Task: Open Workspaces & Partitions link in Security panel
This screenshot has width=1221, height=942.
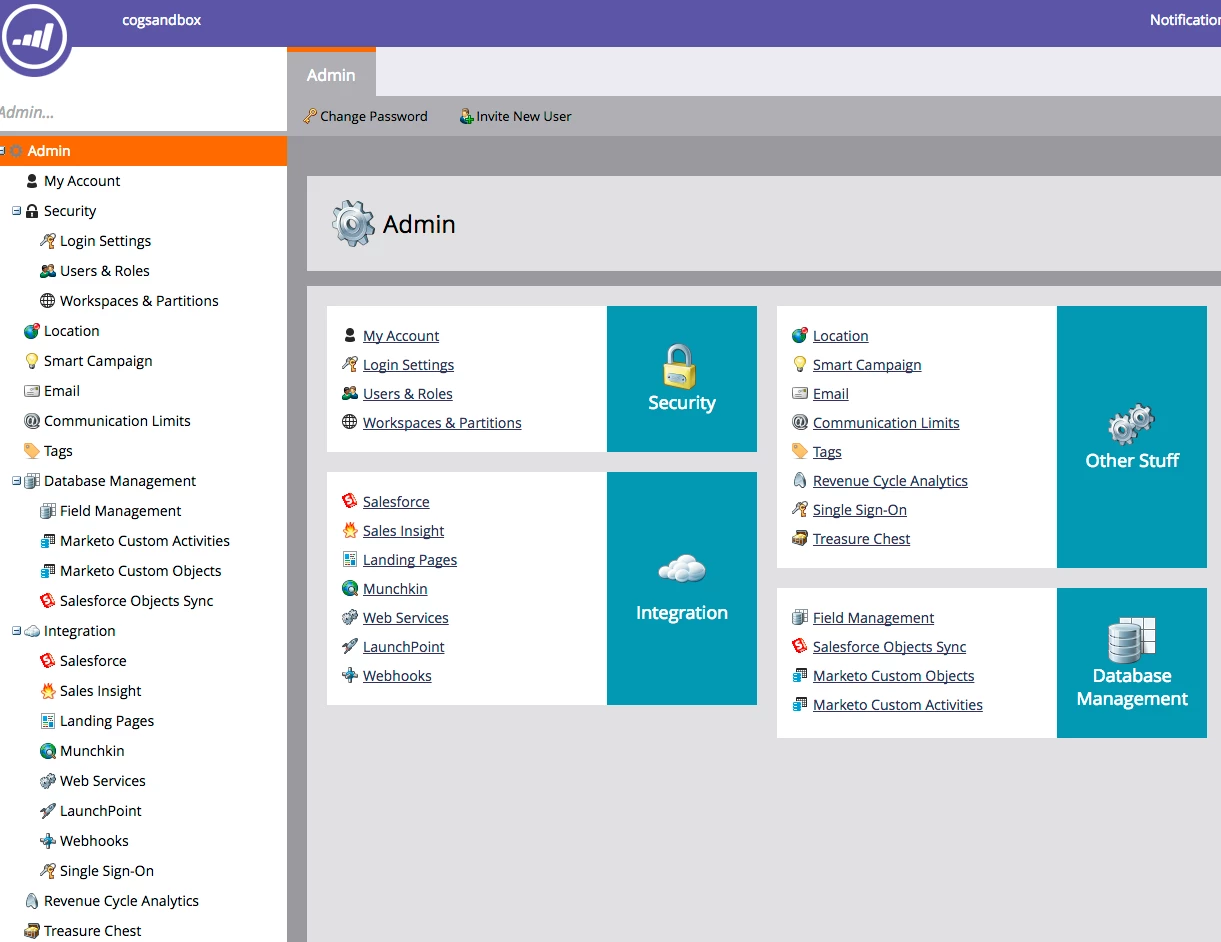Action: 442,423
